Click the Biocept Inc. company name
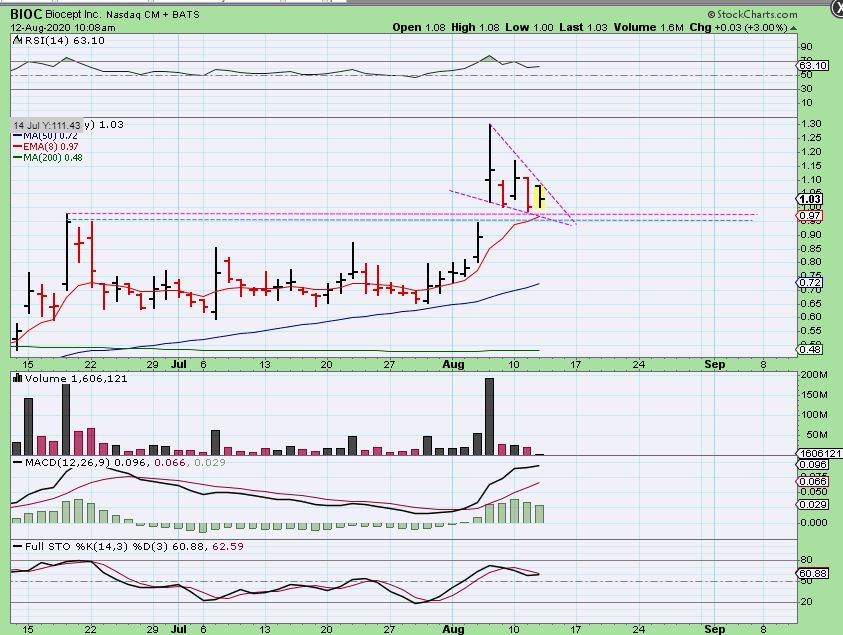Viewport: 843px width, 635px height. point(73,15)
